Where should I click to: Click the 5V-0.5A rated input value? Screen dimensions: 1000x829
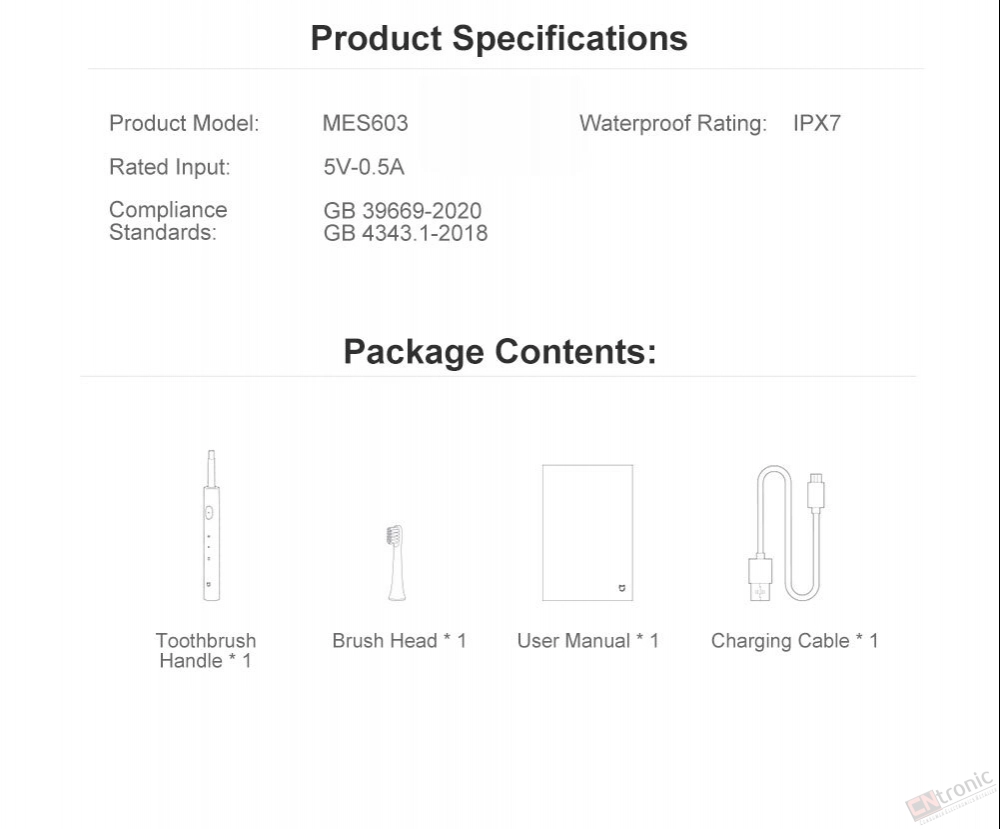(364, 166)
